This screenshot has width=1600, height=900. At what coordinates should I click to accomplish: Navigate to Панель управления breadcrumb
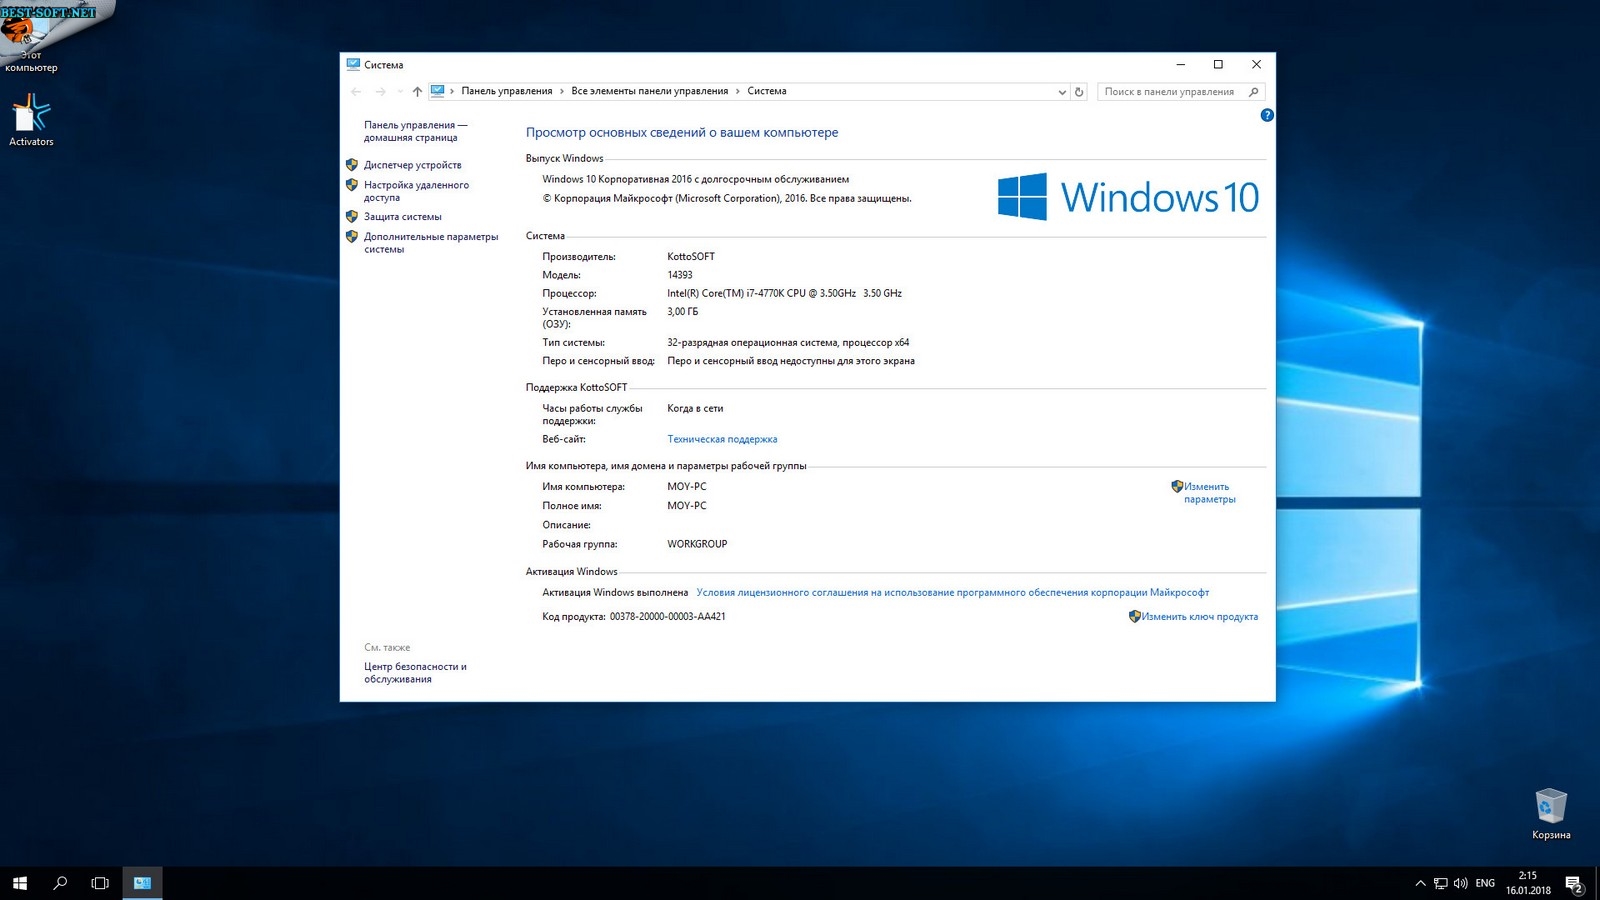coord(507,91)
